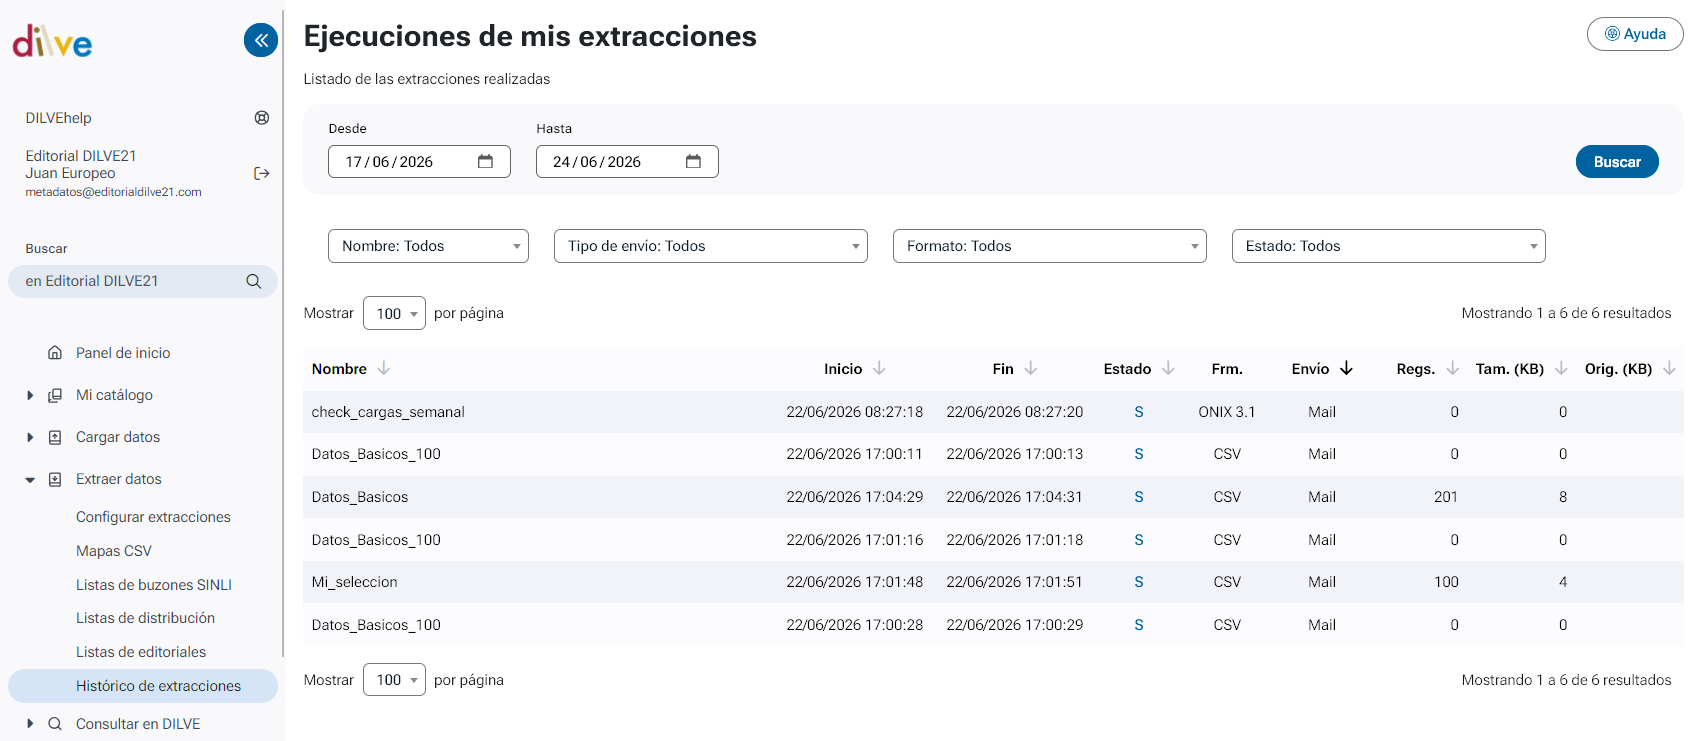Expand the Mi catálogo tree arrow
This screenshot has width=1696, height=741.
[x=30, y=396]
